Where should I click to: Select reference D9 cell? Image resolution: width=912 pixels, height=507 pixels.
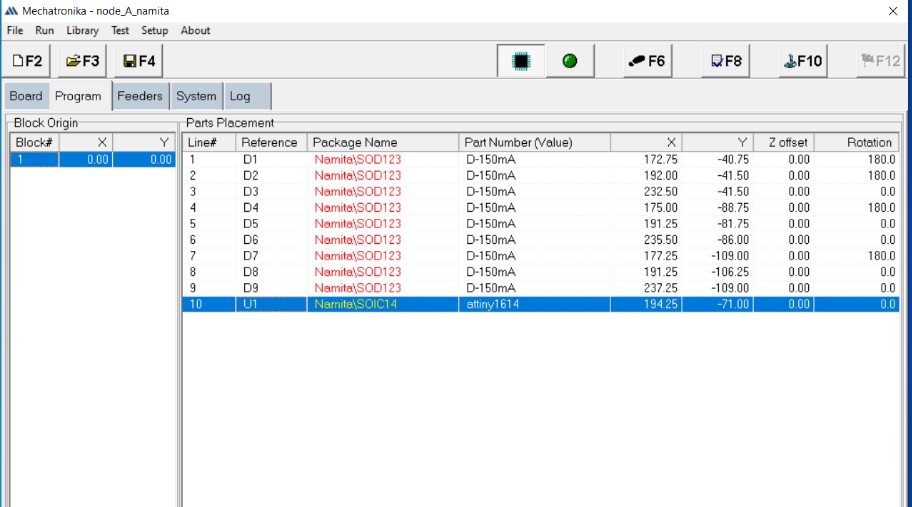271,288
